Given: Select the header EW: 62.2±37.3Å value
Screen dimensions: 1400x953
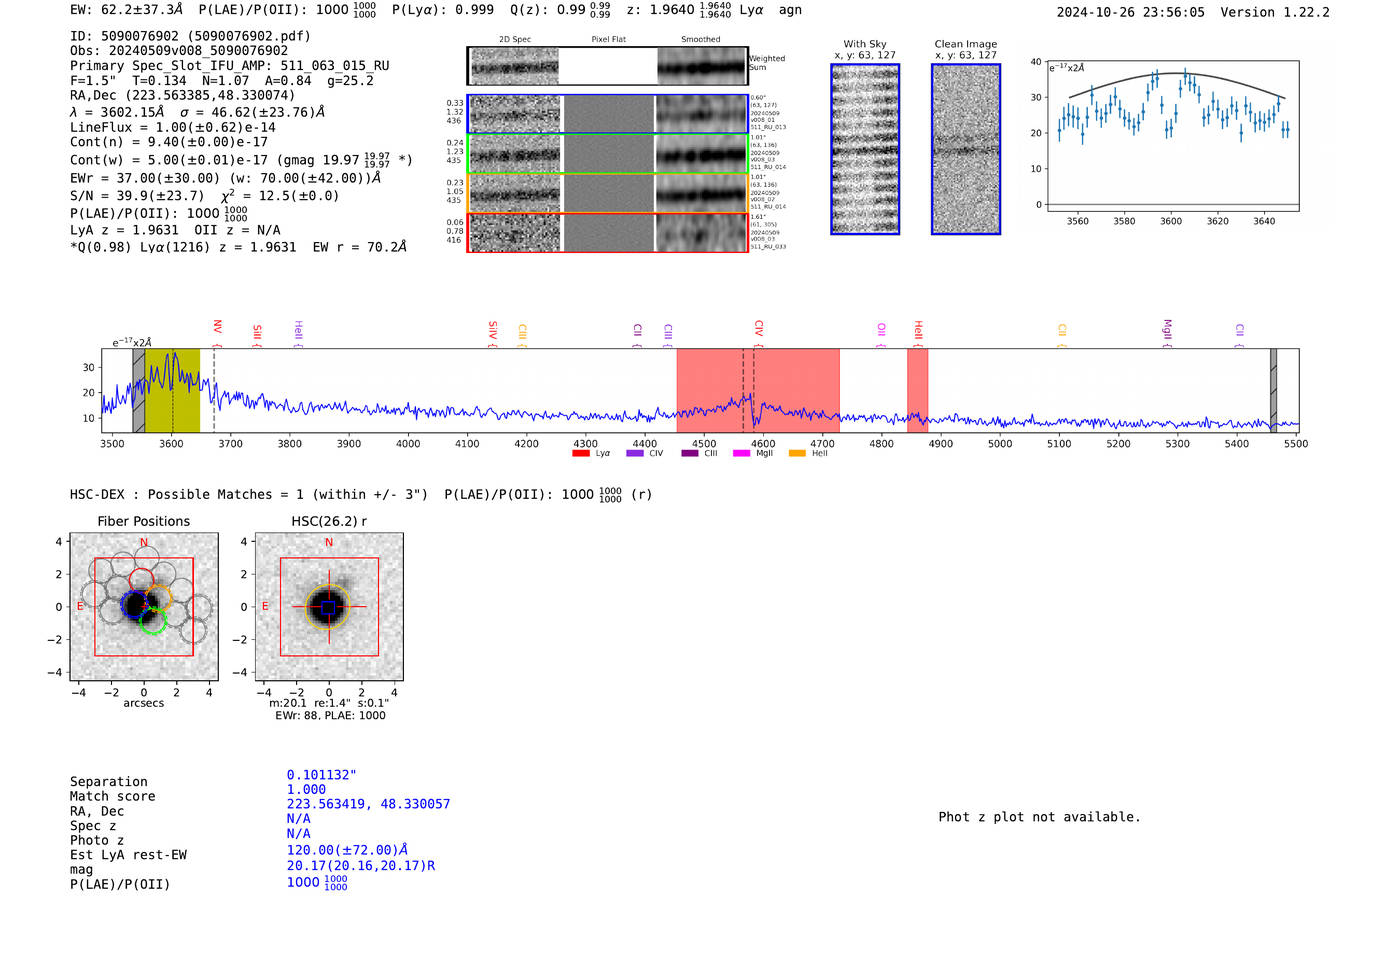Looking at the screenshot, I should coord(127,10).
